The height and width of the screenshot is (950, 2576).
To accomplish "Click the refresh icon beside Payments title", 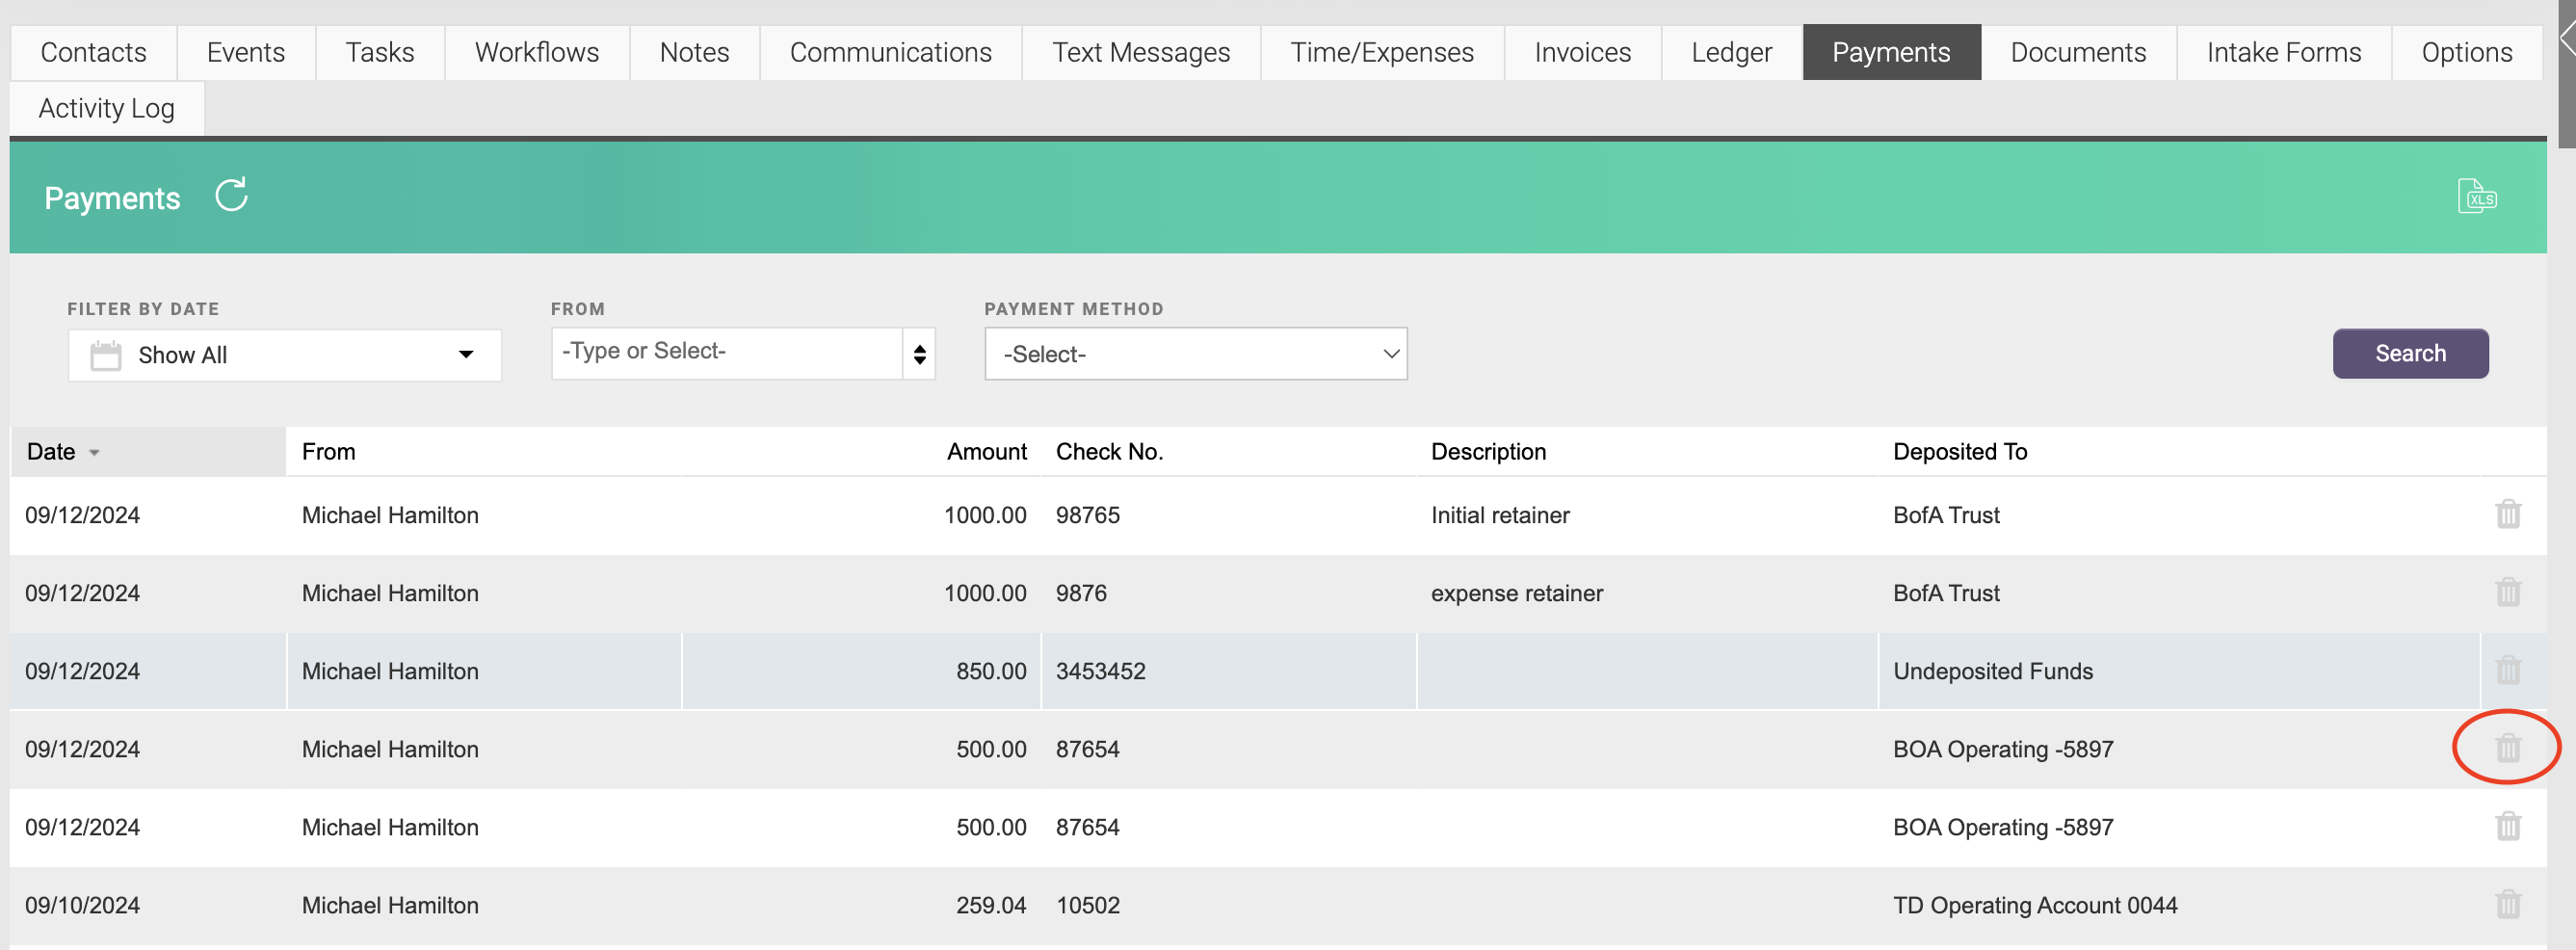I will (231, 195).
